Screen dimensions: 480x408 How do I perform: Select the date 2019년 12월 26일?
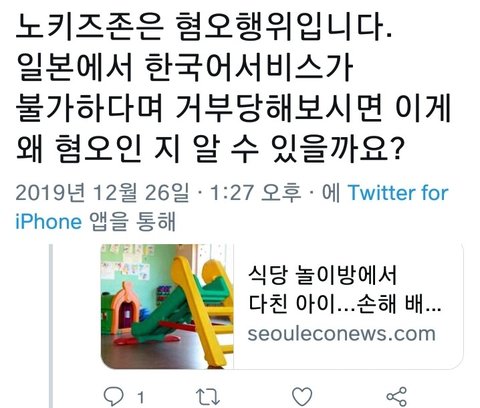102,193
